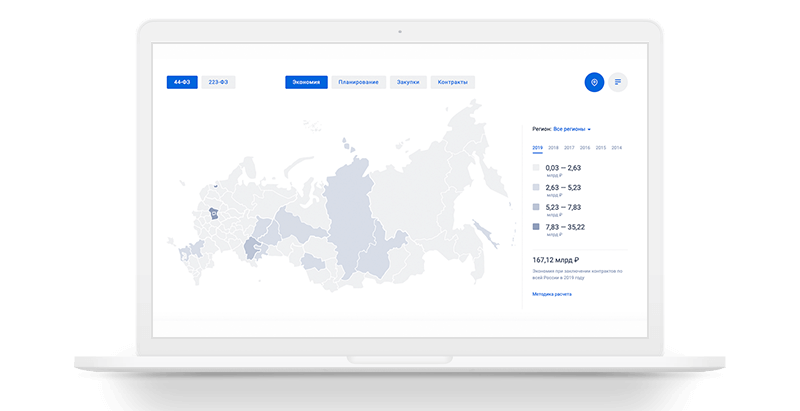Click the 2,63 — 5,23 legend swatch
The image size is (800, 411).
(536, 187)
